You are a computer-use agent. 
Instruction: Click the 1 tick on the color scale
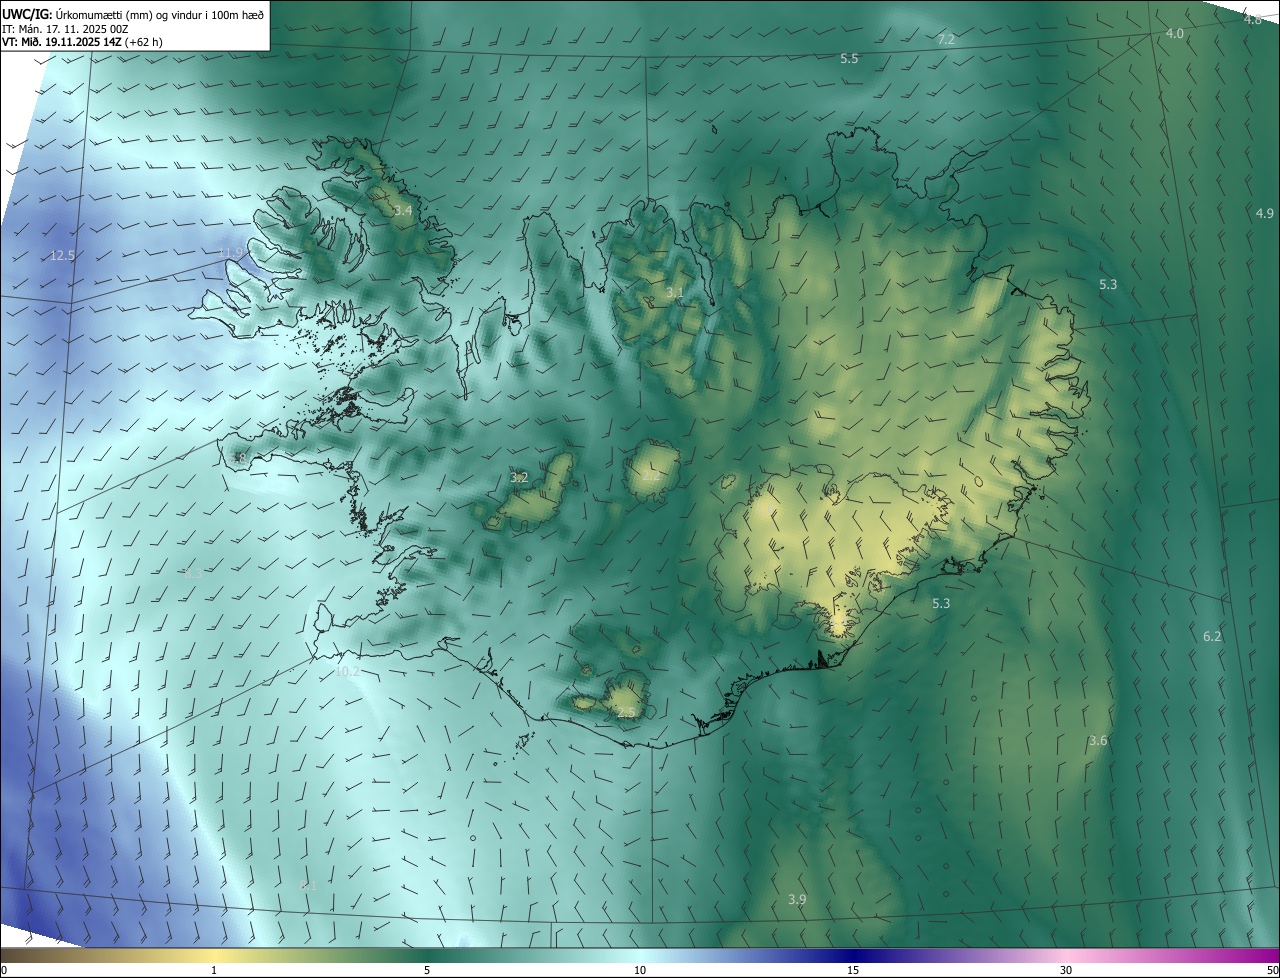pyautogui.click(x=214, y=970)
